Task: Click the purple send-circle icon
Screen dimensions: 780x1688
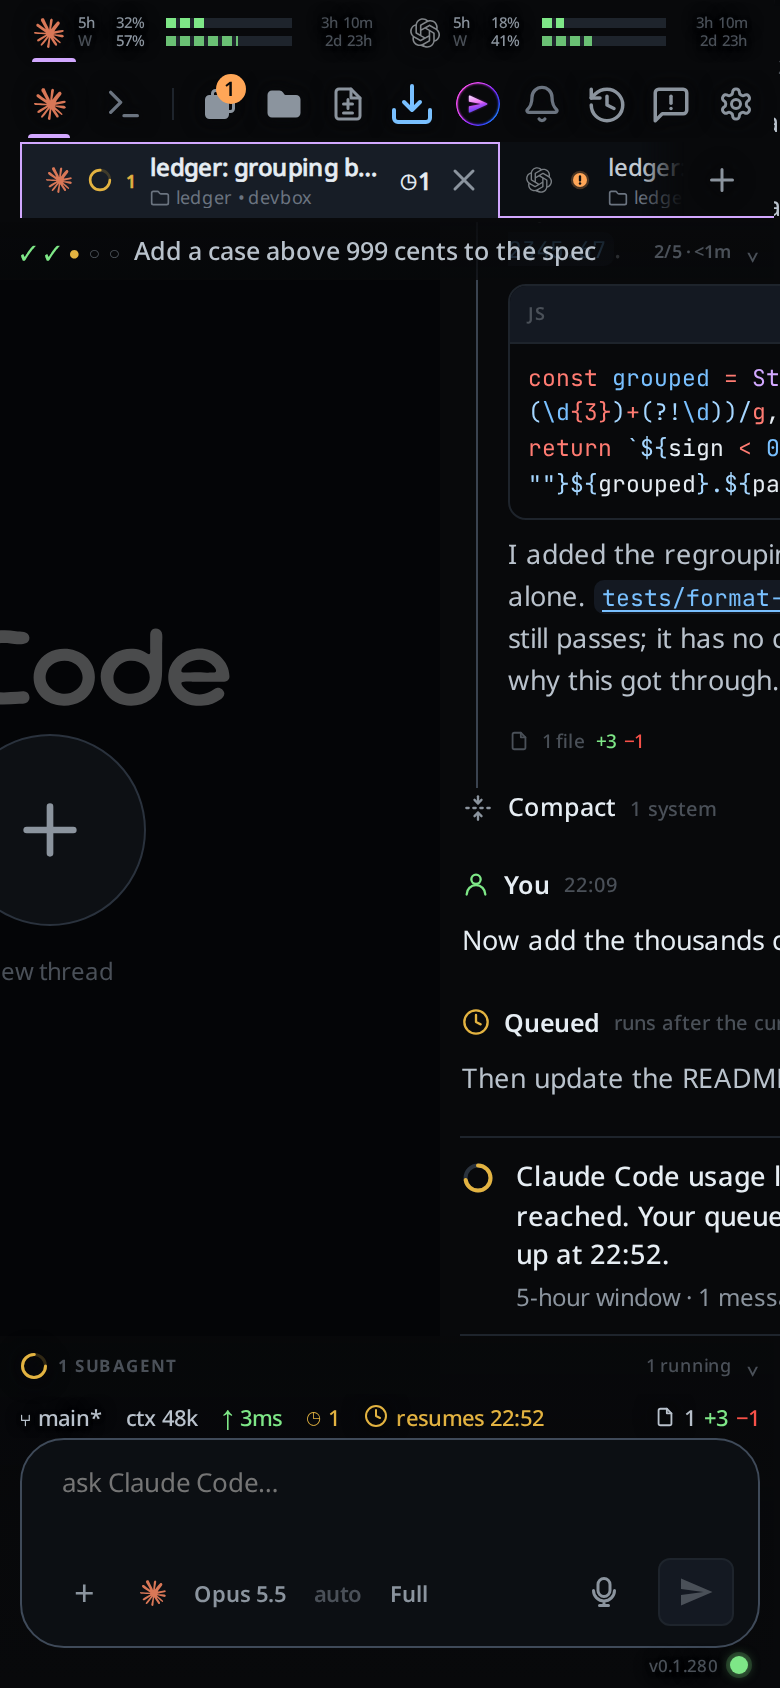Action: point(477,104)
